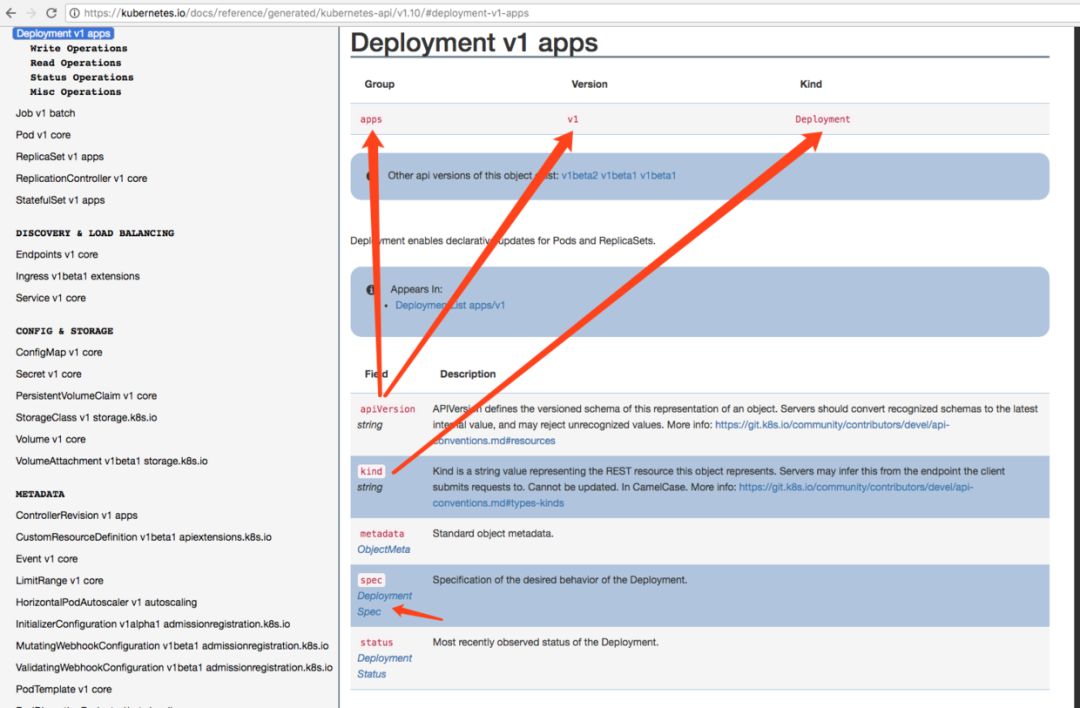Open ControllerRevision v1 apps entry
The height and width of the screenshot is (708, 1080).
[76, 515]
